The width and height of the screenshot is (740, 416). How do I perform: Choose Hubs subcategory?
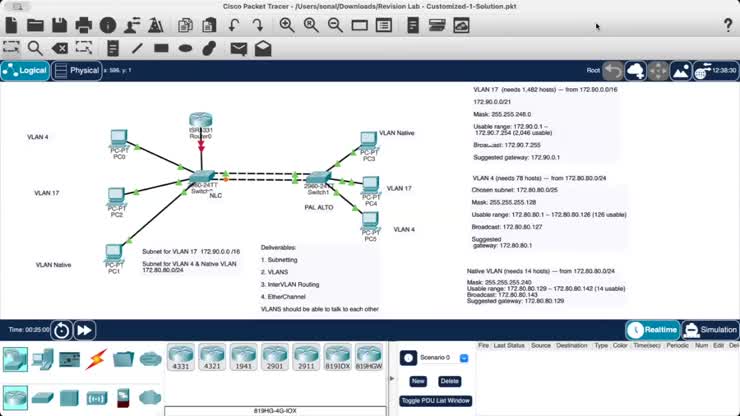tap(69, 398)
